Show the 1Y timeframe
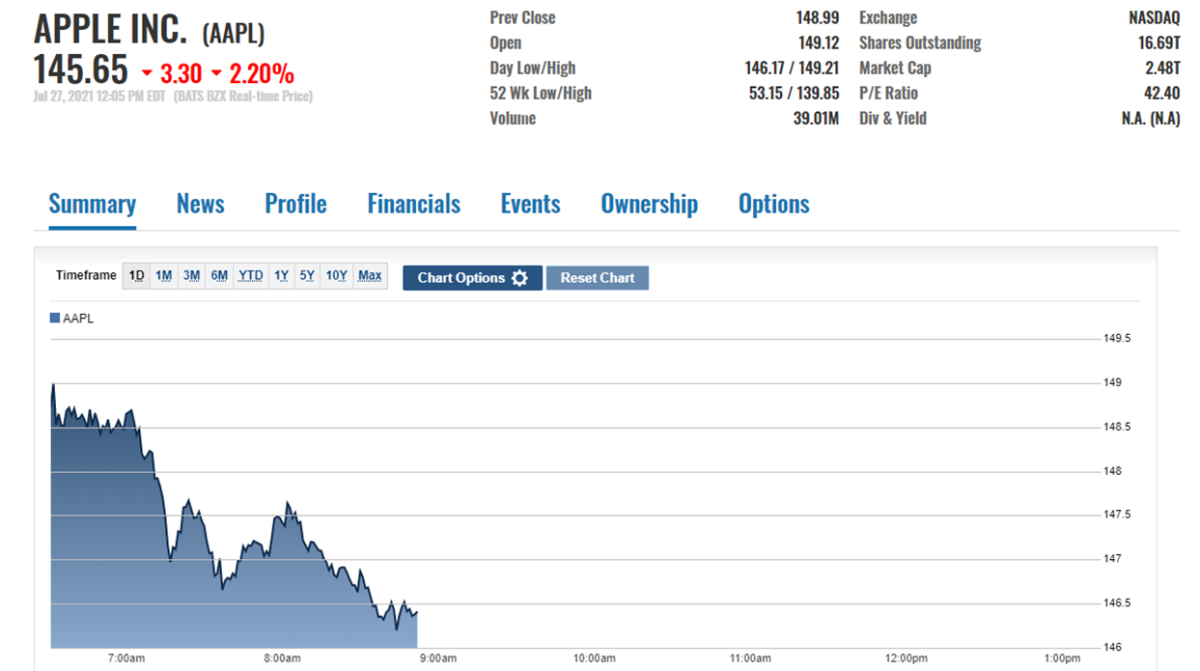This screenshot has width=1200, height=671. (281, 276)
